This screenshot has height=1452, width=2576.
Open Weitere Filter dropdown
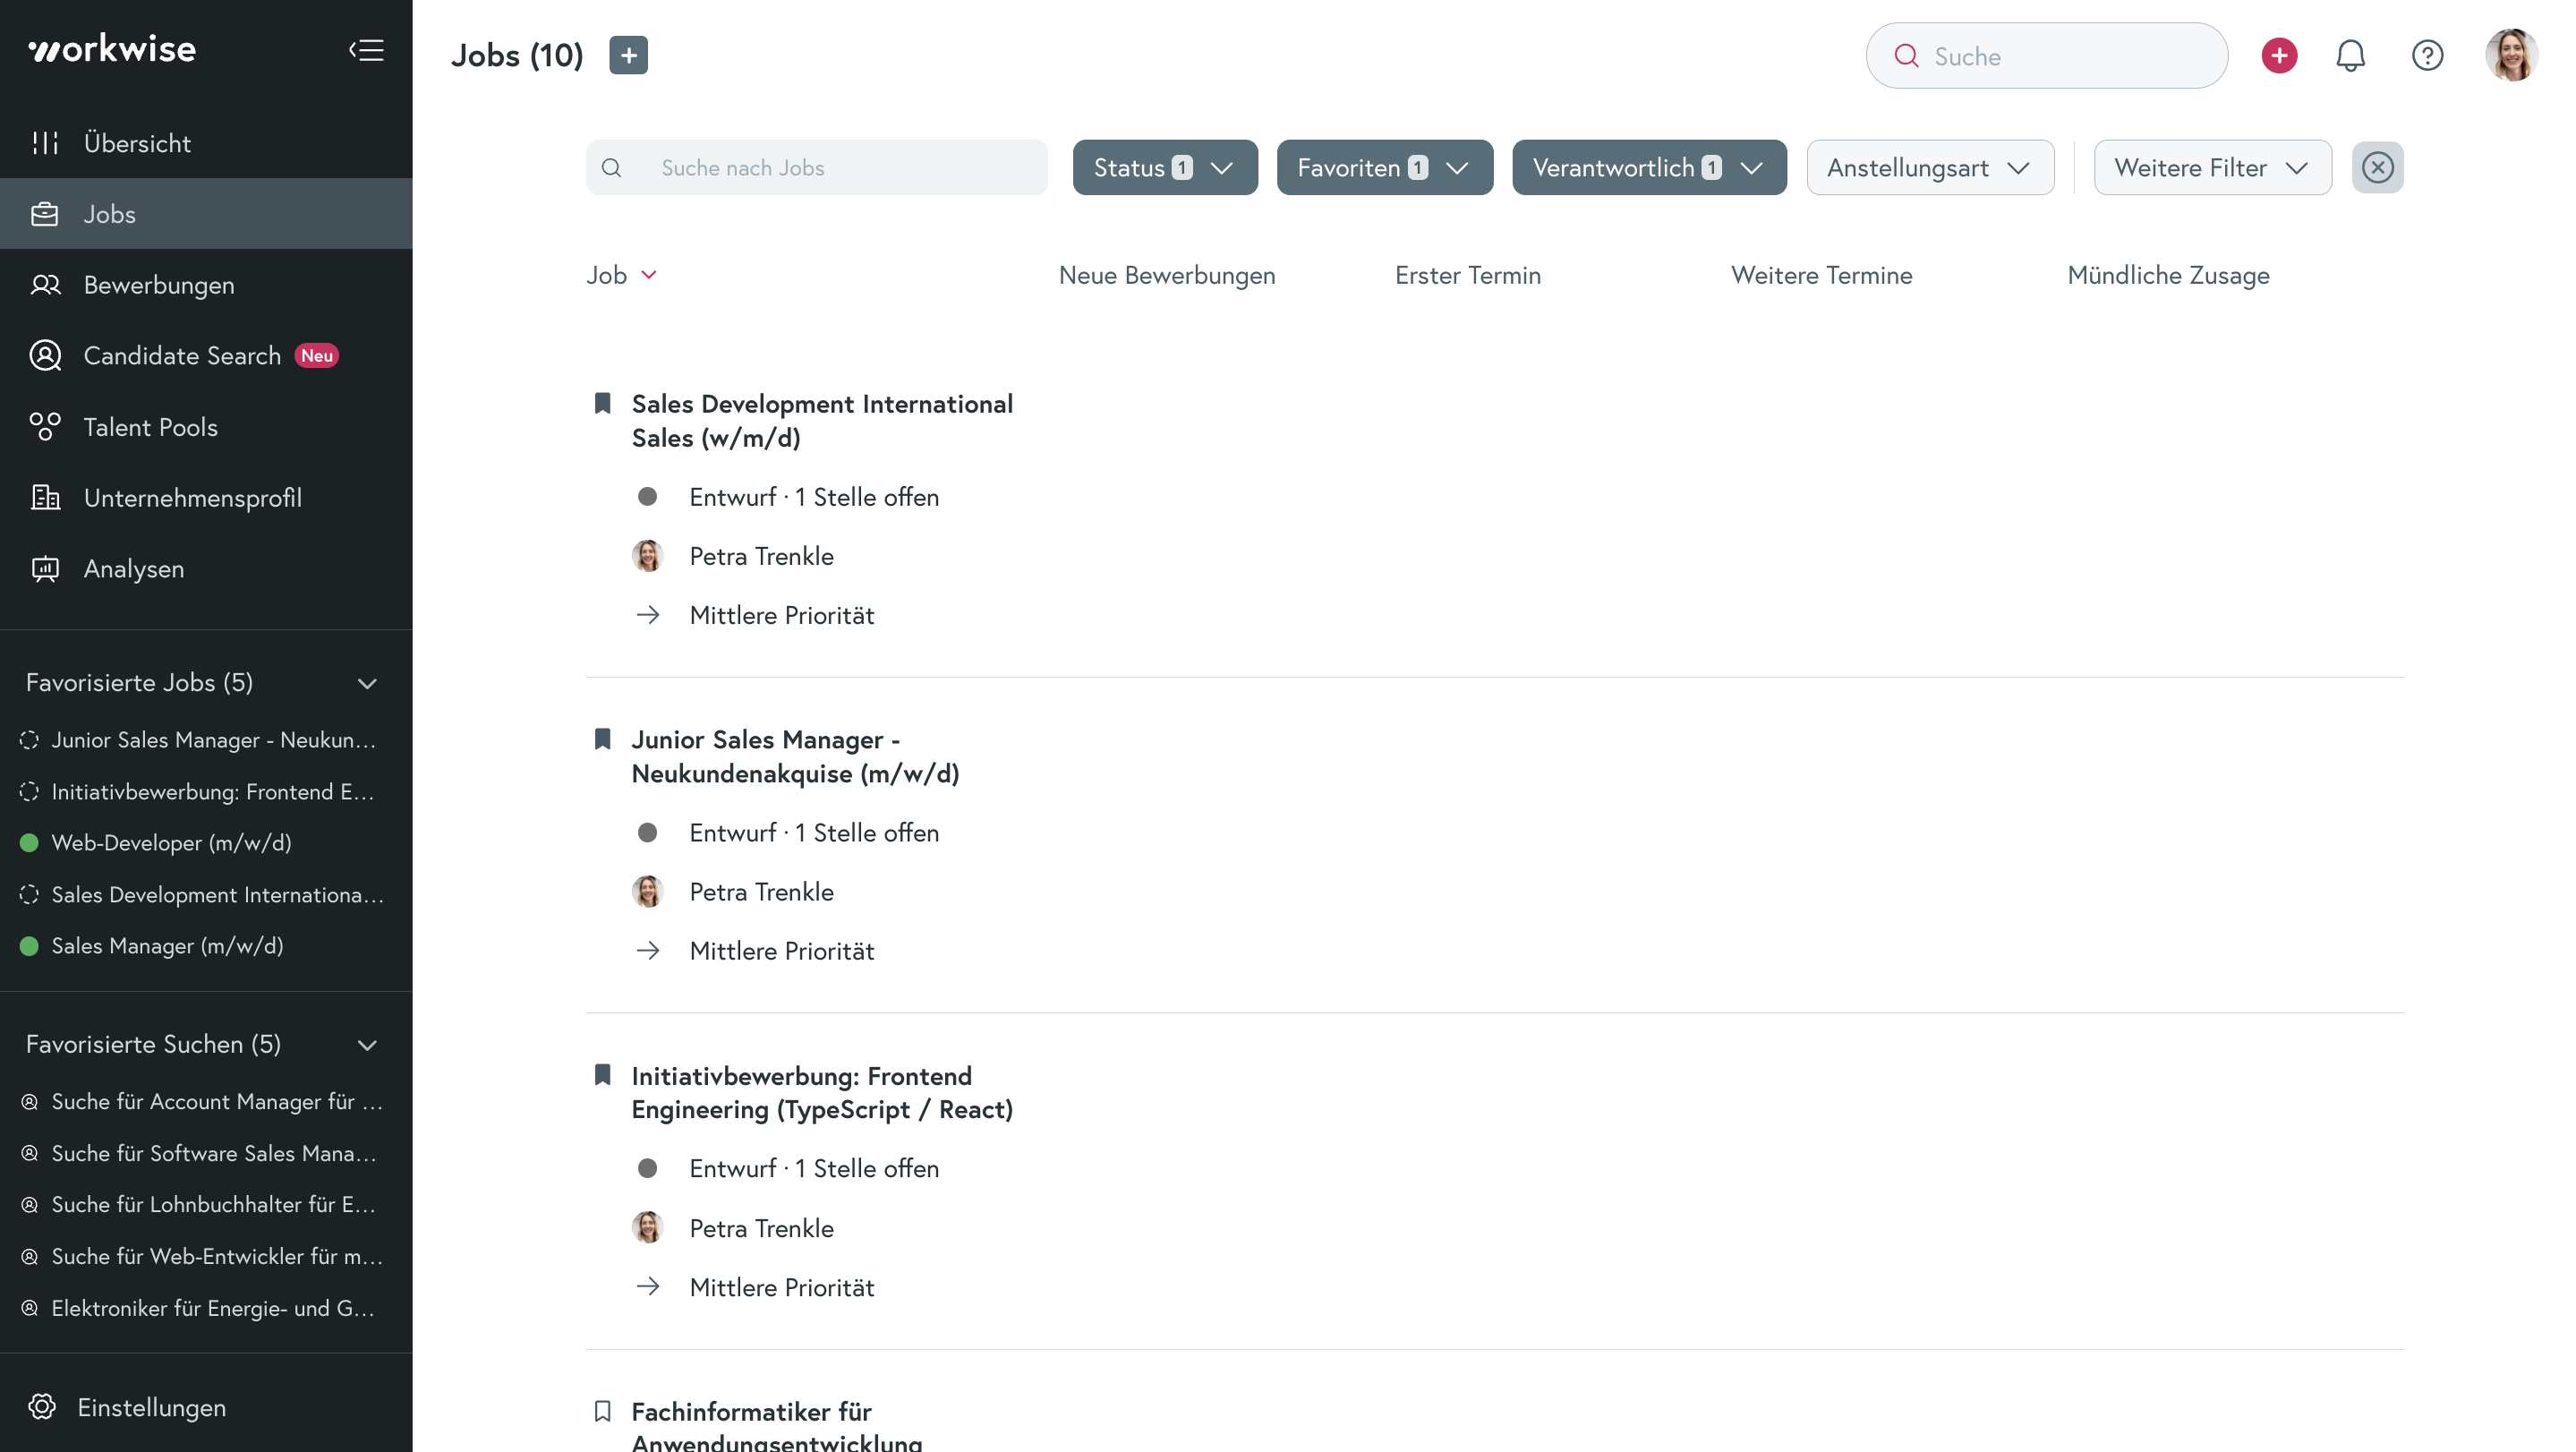[2212, 167]
